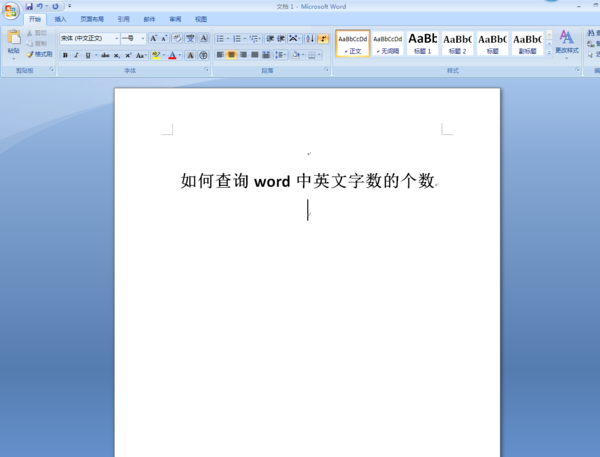Screen dimensions: 600x457
Task: Toggle underline formatting
Action: coord(88,55)
